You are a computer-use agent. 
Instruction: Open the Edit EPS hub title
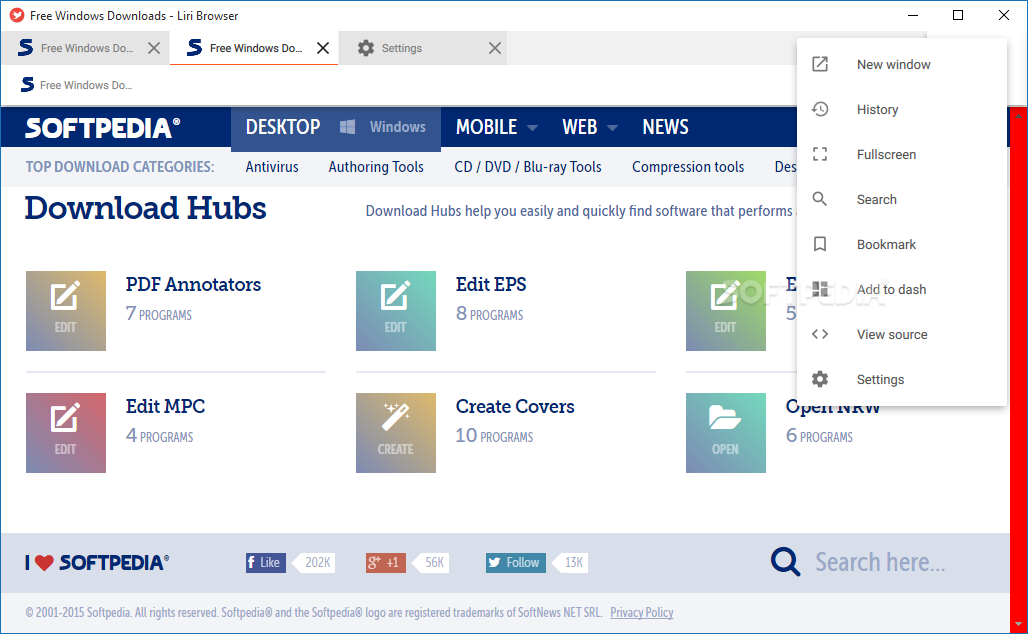click(x=491, y=284)
